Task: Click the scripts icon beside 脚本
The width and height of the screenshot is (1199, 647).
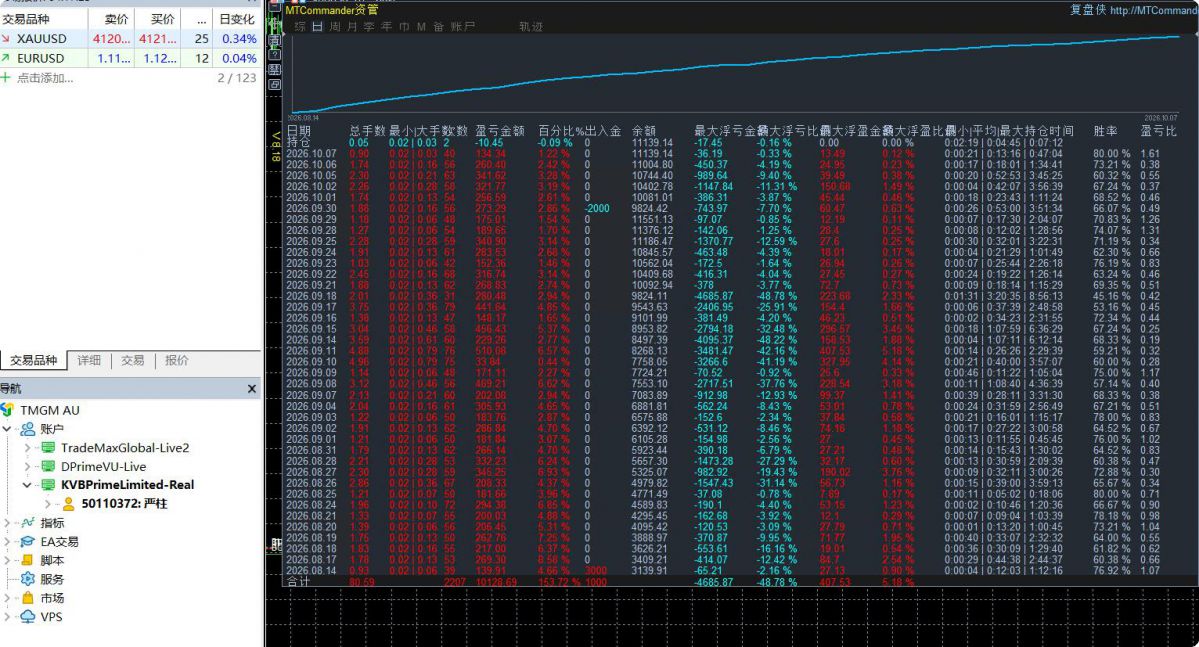Action: tap(28, 561)
